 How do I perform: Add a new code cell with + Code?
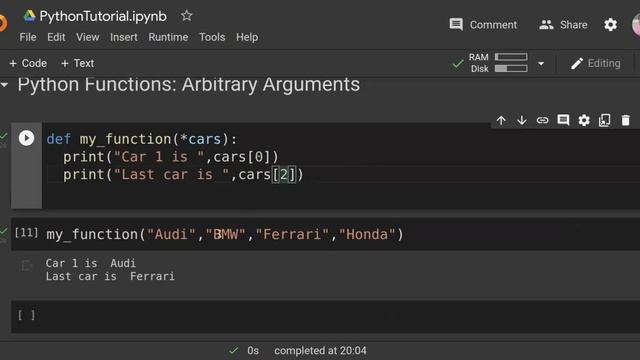(28, 63)
